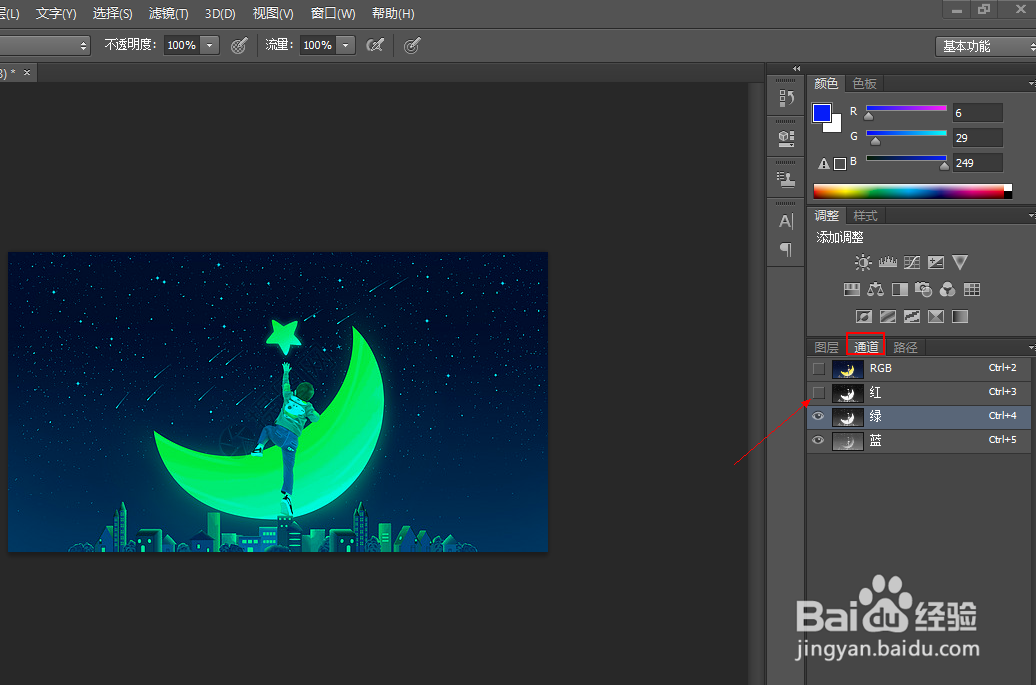This screenshot has width=1036, height=685.
Task: Click the R value field showing 6
Action: tap(978, 113)
